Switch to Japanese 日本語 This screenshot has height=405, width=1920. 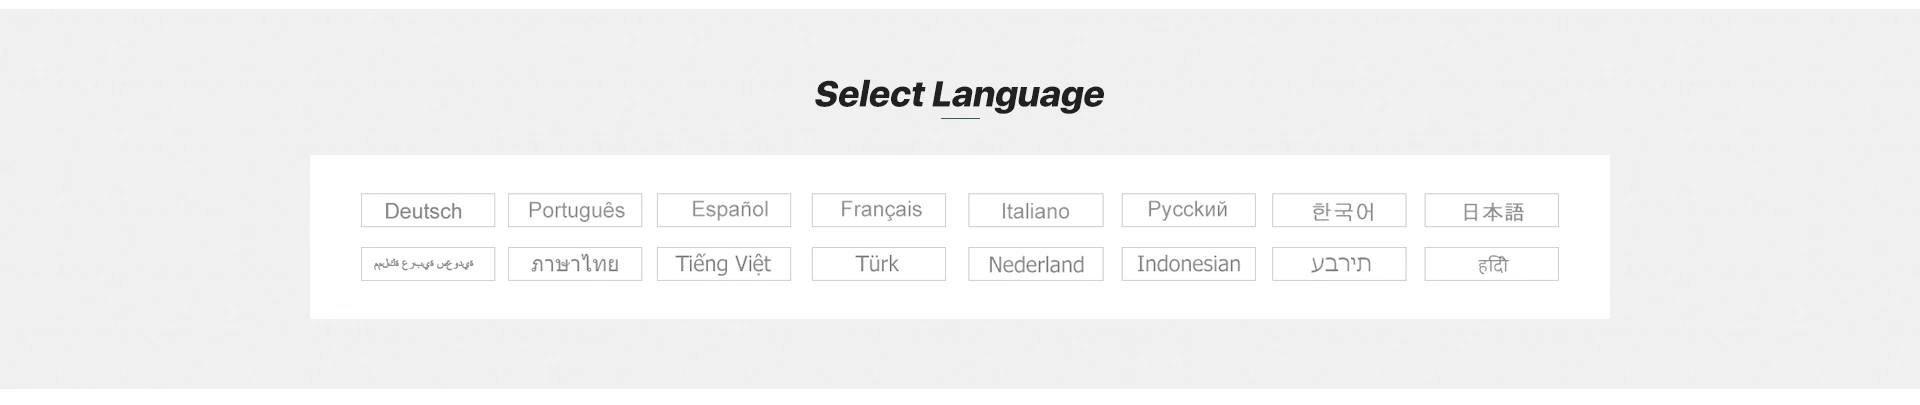tap(1491, 211)
